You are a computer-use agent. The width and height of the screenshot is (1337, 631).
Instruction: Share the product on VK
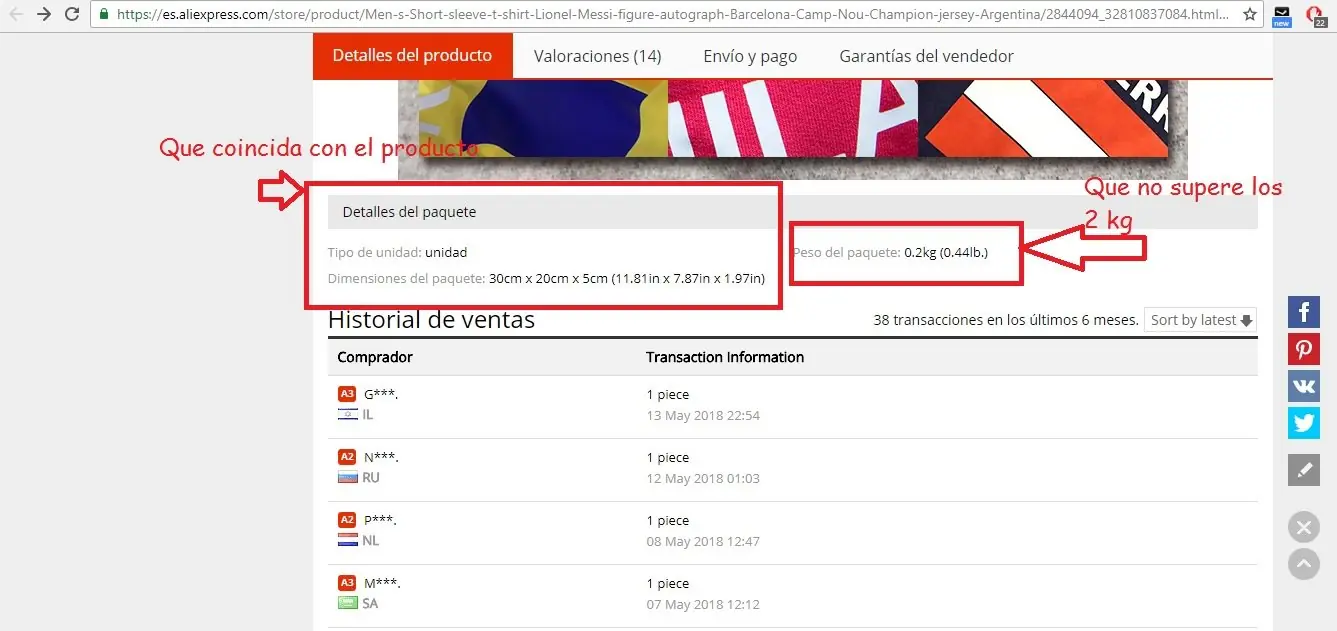1304,386
